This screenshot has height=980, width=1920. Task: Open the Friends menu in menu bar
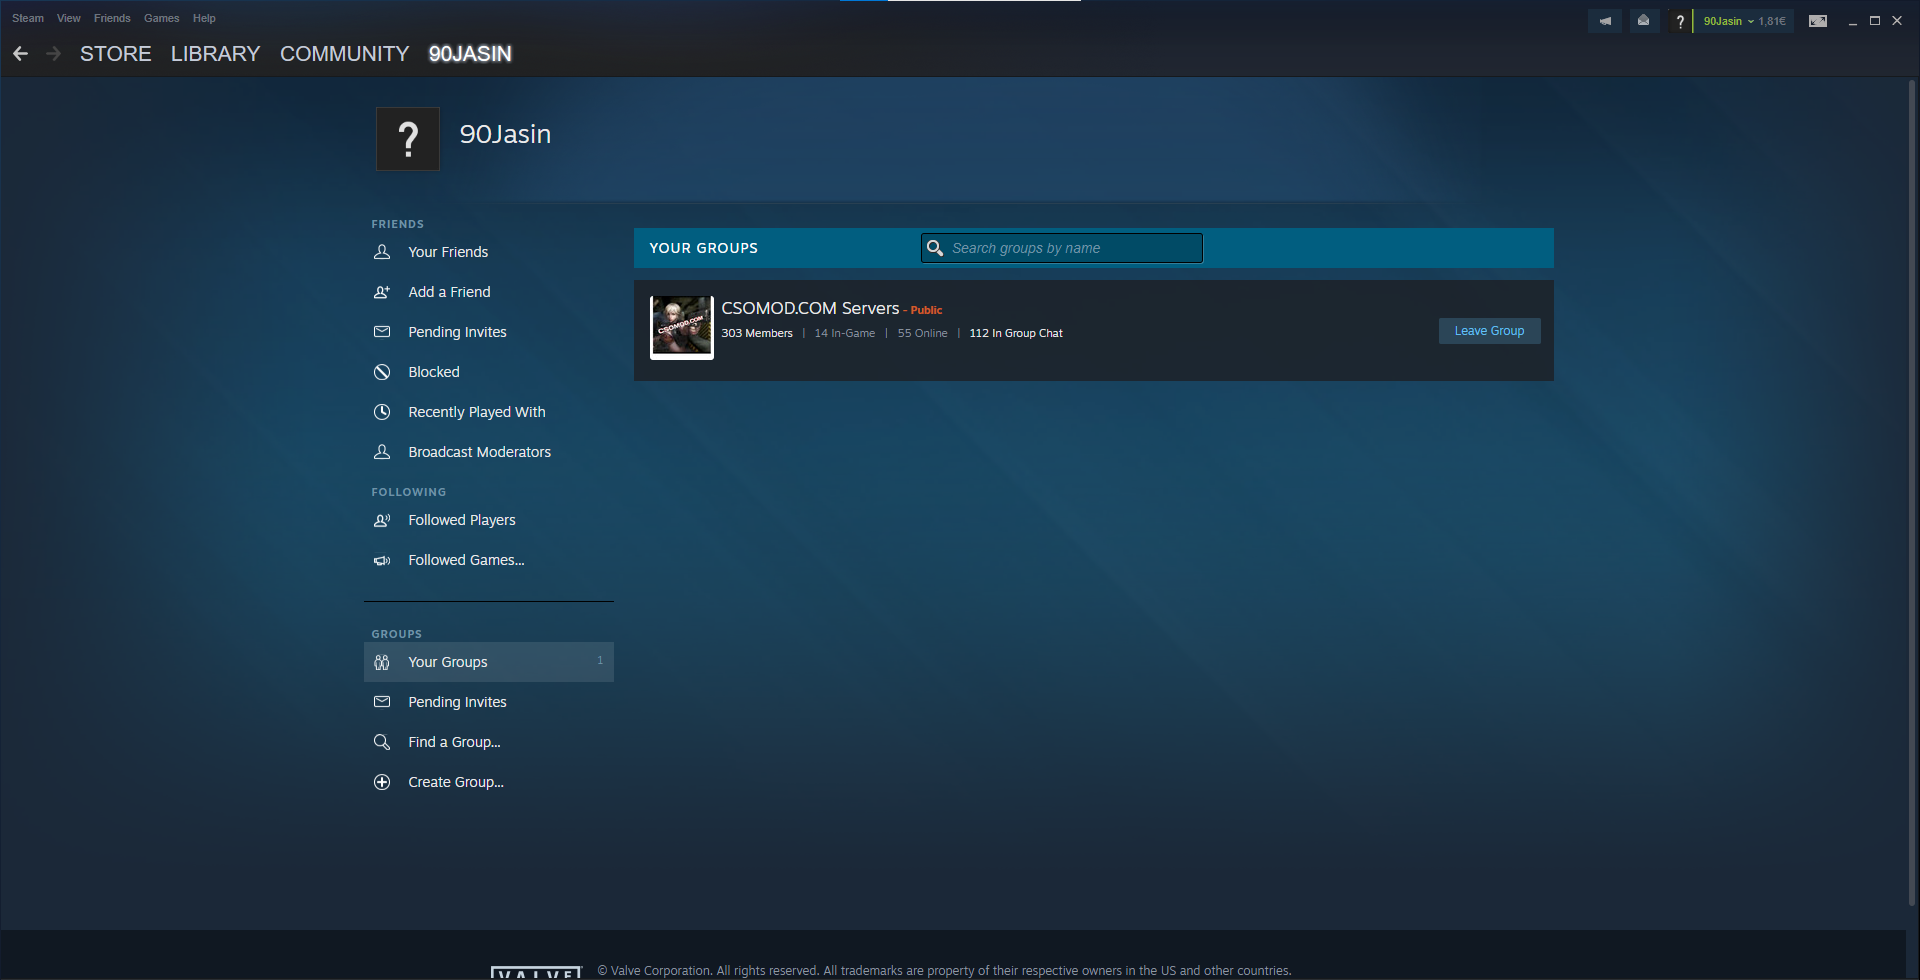pyautogui.click(x=112, y=18)
